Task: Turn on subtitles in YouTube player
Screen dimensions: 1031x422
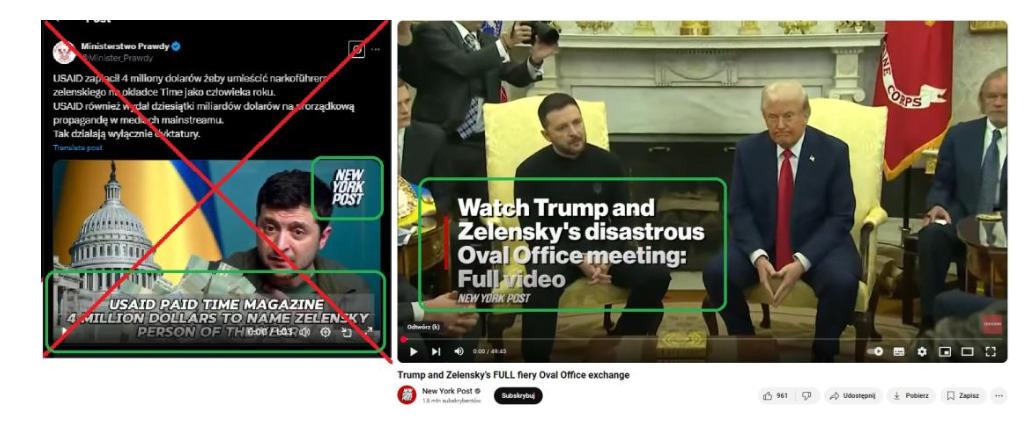Action: pyautogui.click(x=899, y=352)
